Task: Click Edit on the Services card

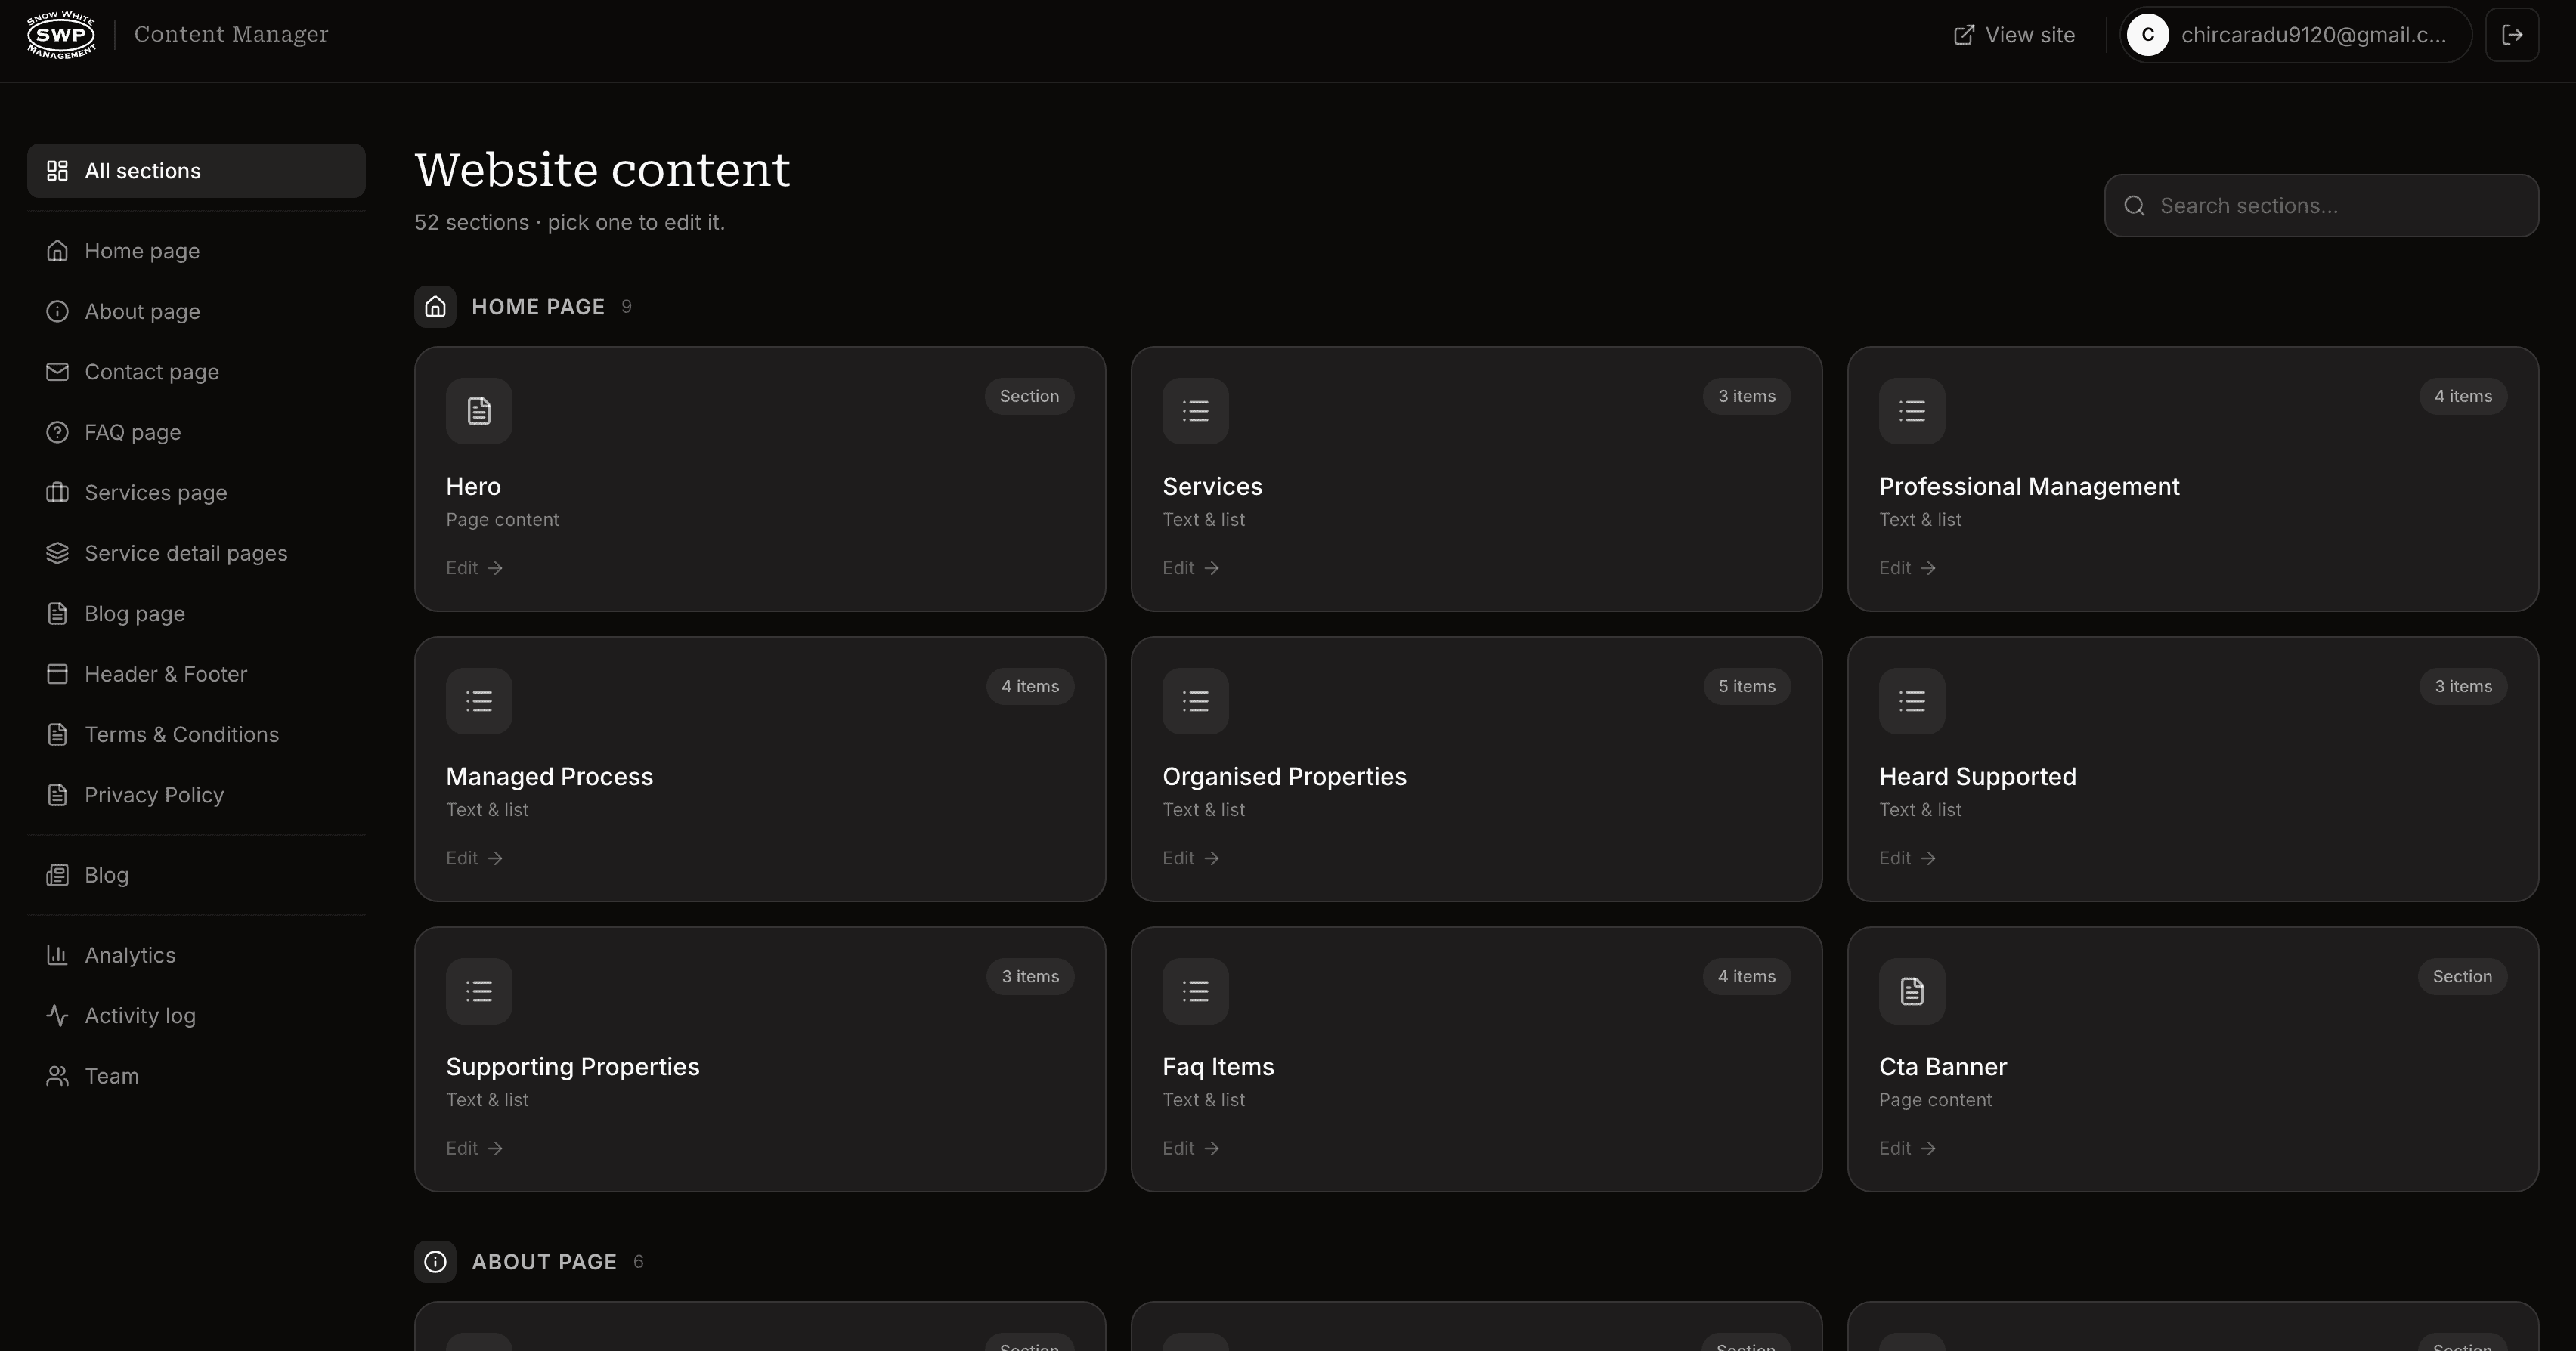Action: pos(1191,568)
